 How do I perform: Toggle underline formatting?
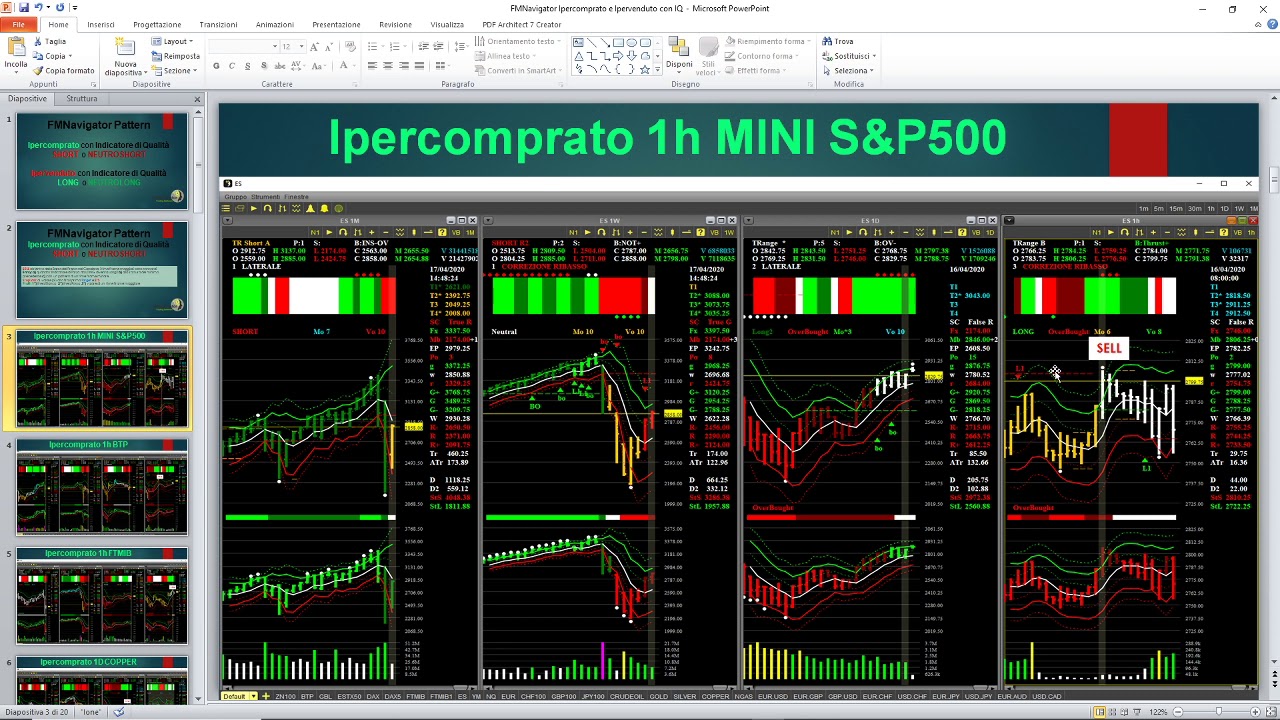pyautogui.click(x=247, y=66)
